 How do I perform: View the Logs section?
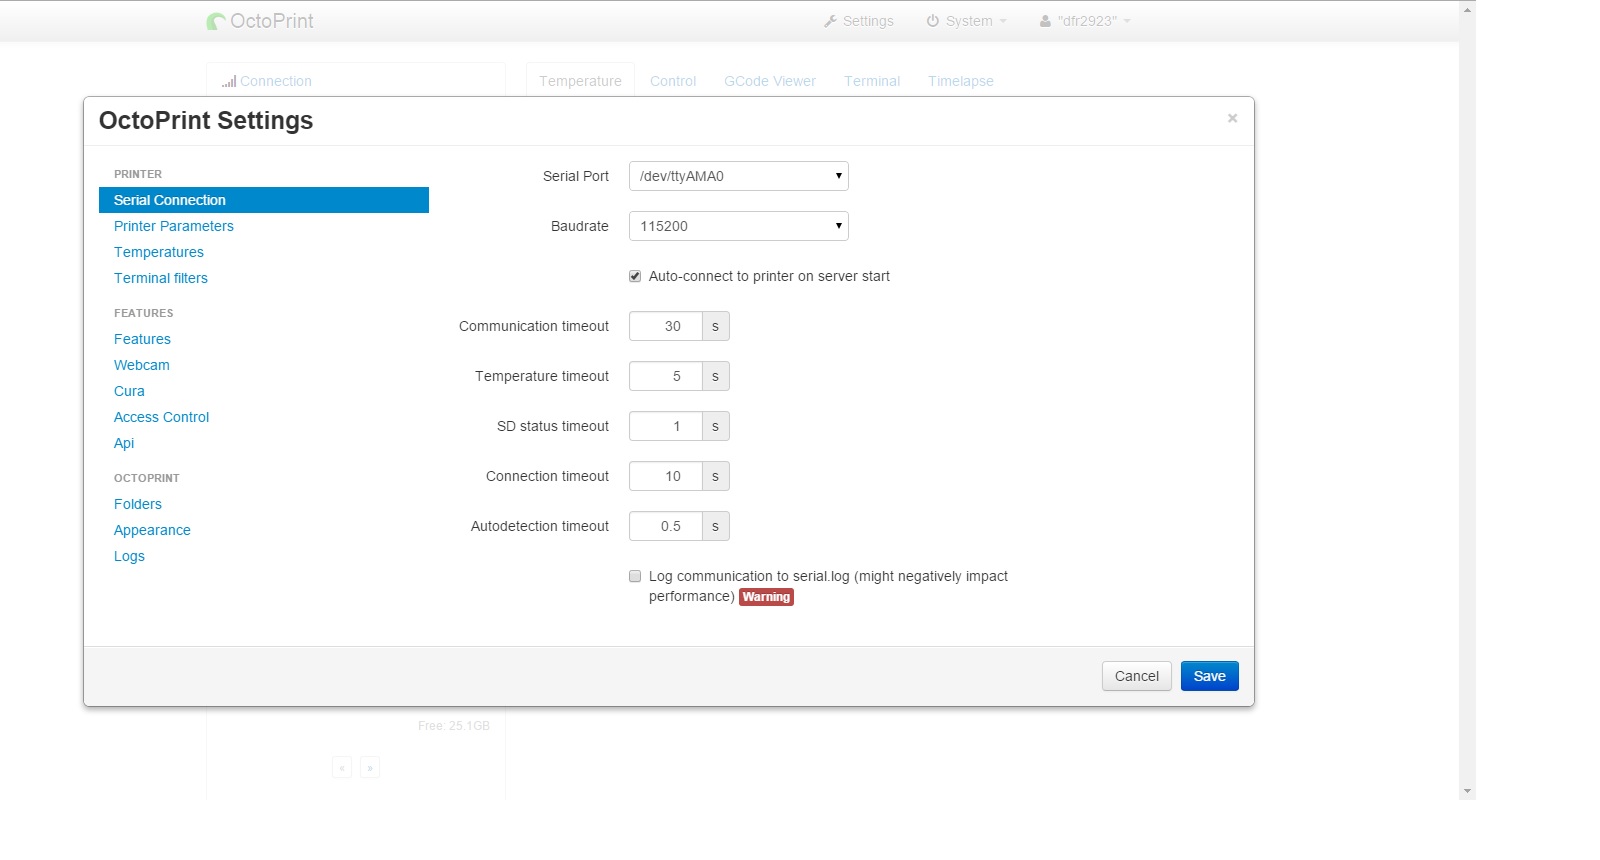click(x=129, y=556)
